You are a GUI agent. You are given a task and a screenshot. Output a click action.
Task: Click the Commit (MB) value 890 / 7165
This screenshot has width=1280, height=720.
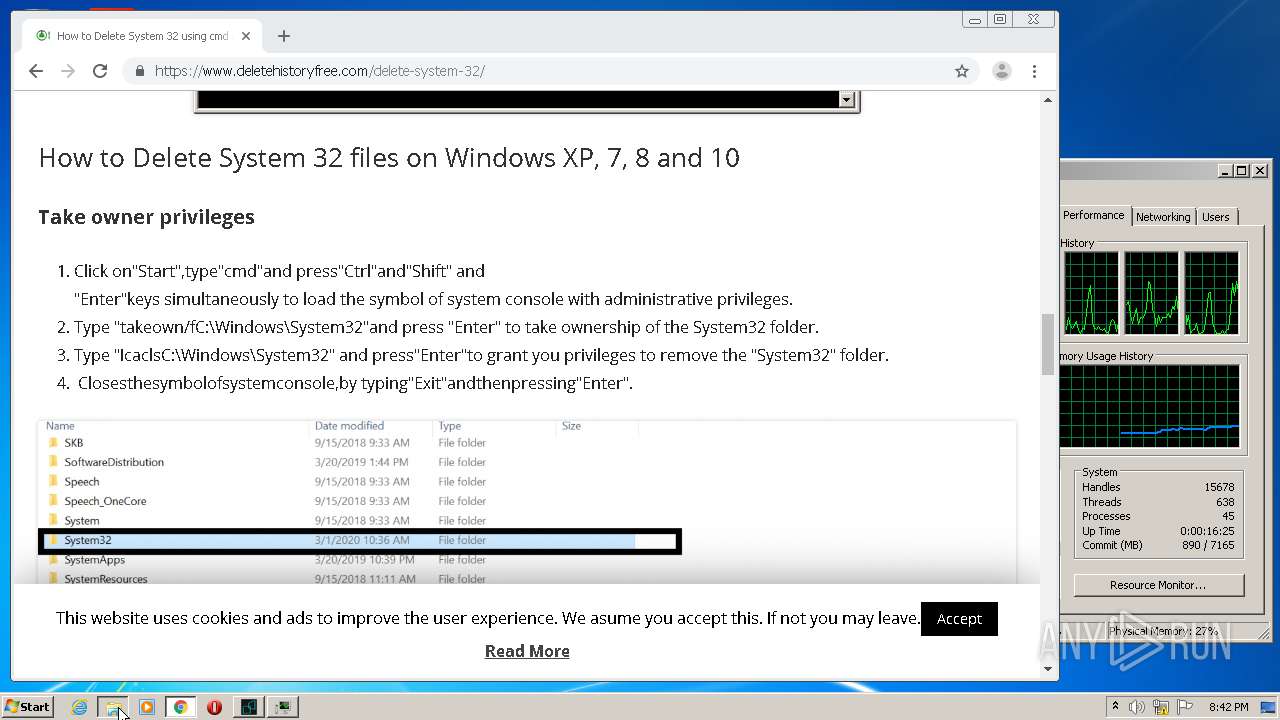coord(1208,545)
